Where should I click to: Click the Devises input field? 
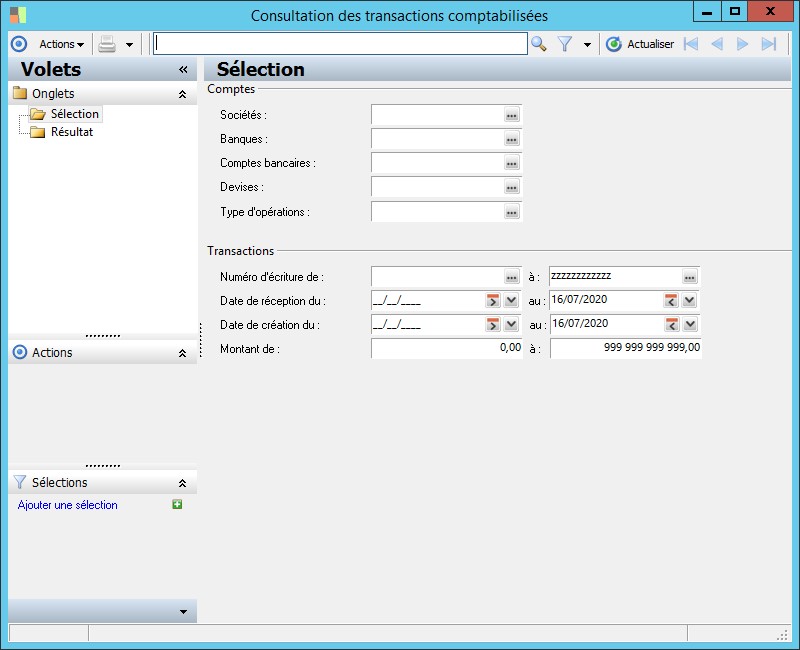(x=437, y=188)
